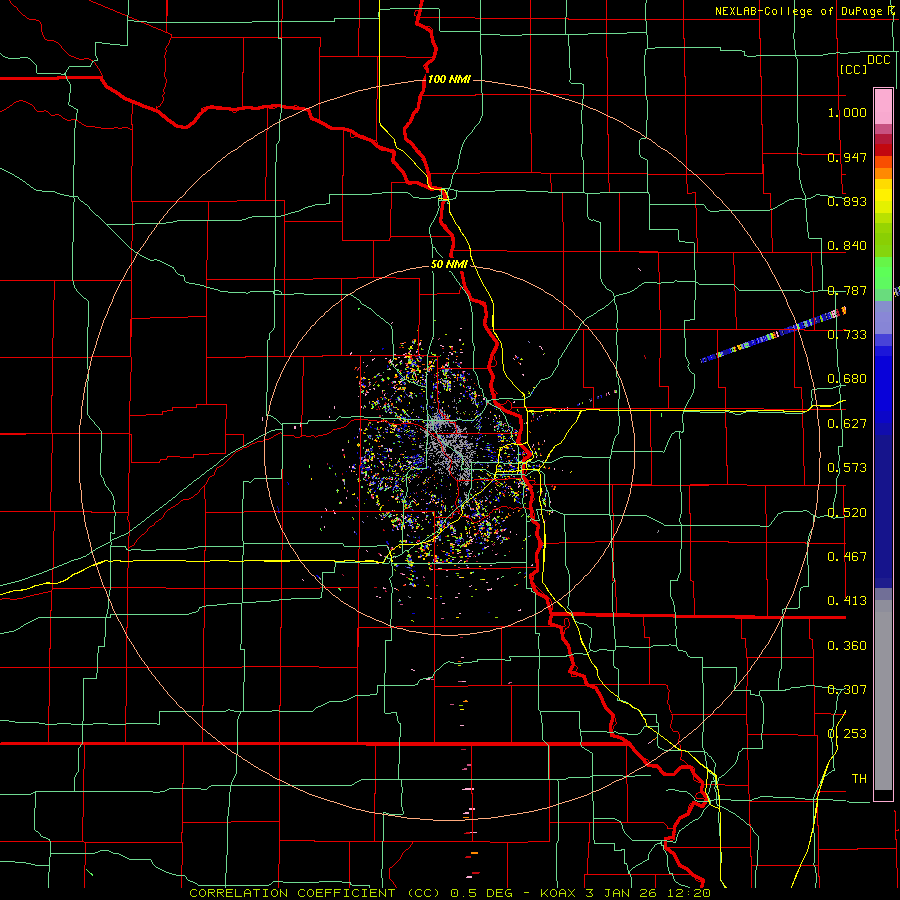Select the 0.680 color scale value
This screenshot has width=900, height=900.
[847, 379]
